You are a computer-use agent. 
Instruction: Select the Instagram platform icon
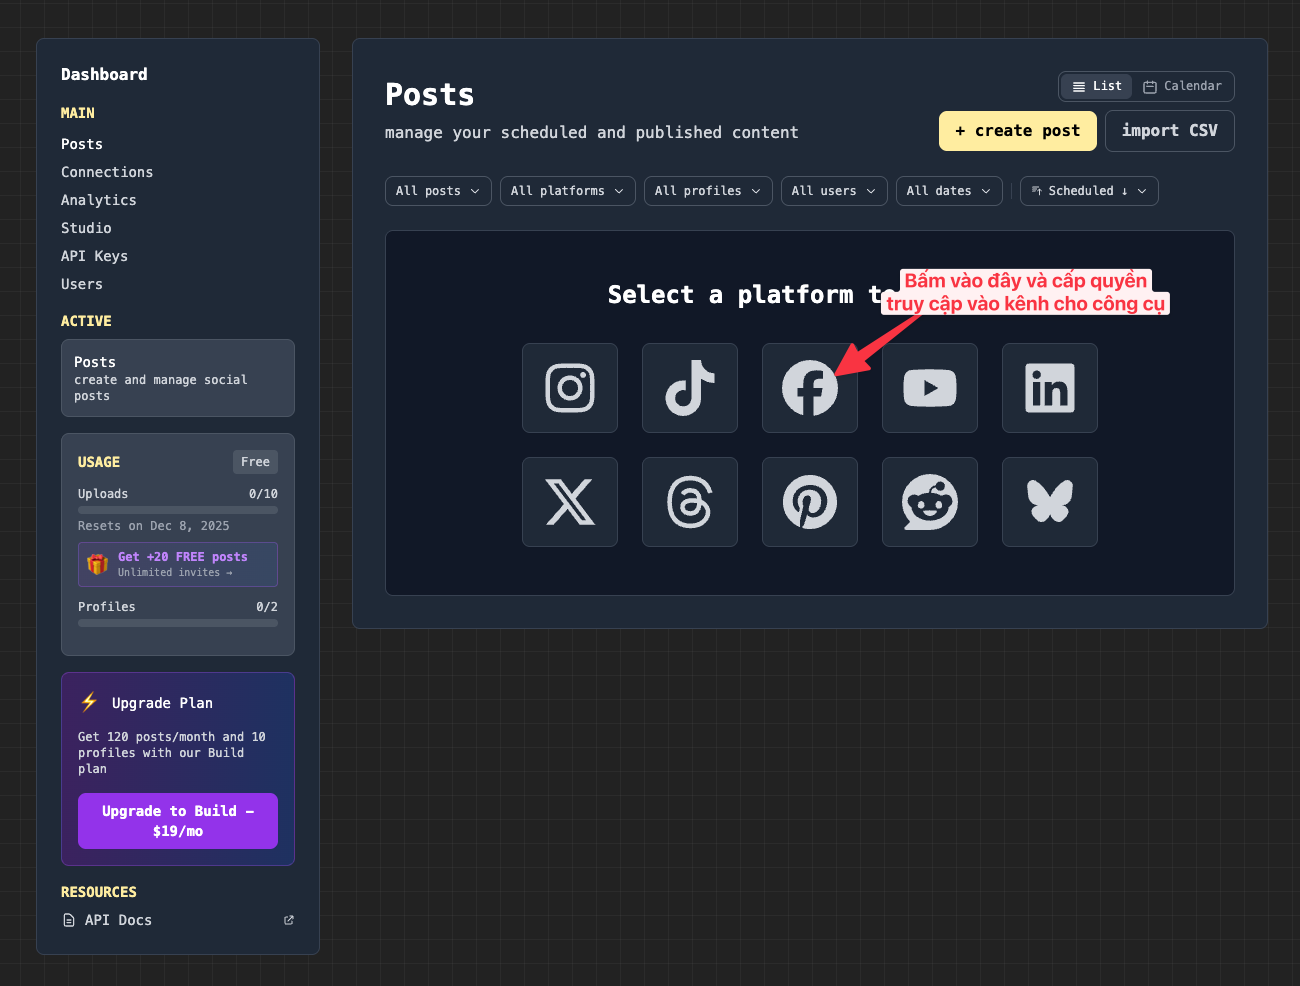tap(570, 388)
